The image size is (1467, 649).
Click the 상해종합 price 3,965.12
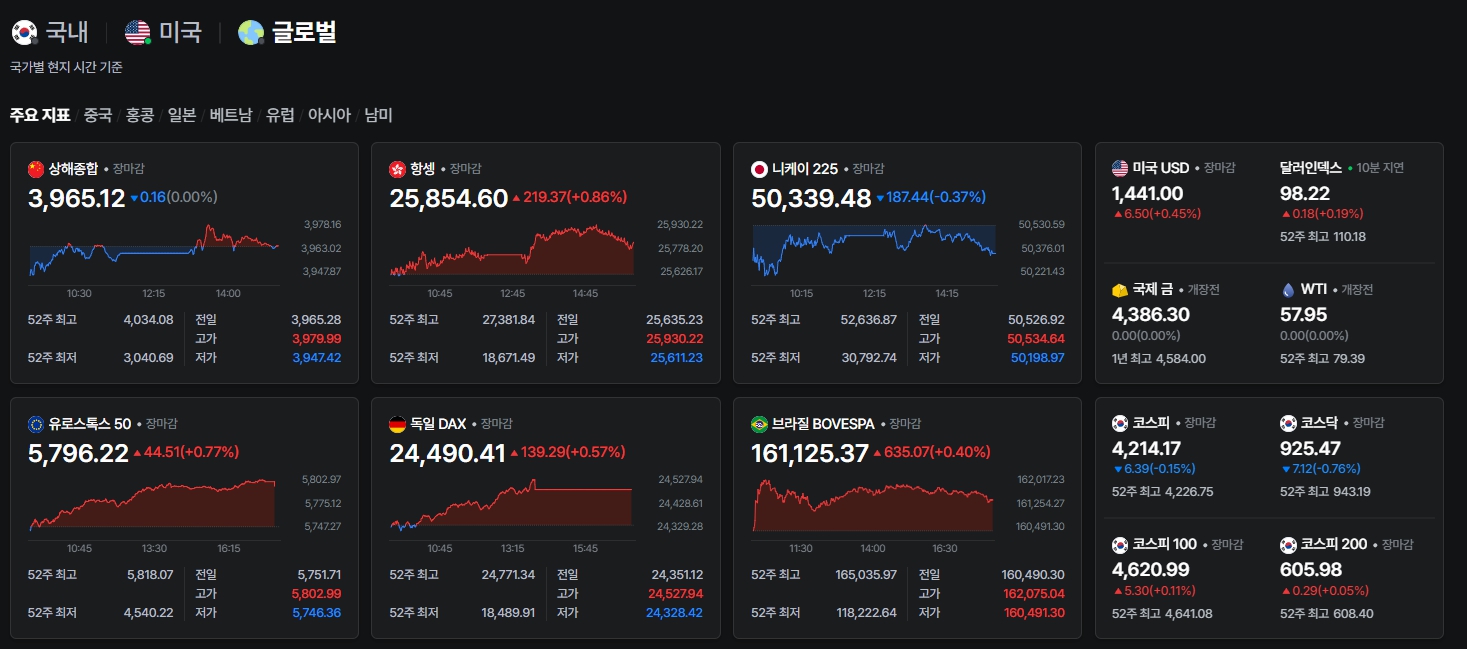[77, 198]
